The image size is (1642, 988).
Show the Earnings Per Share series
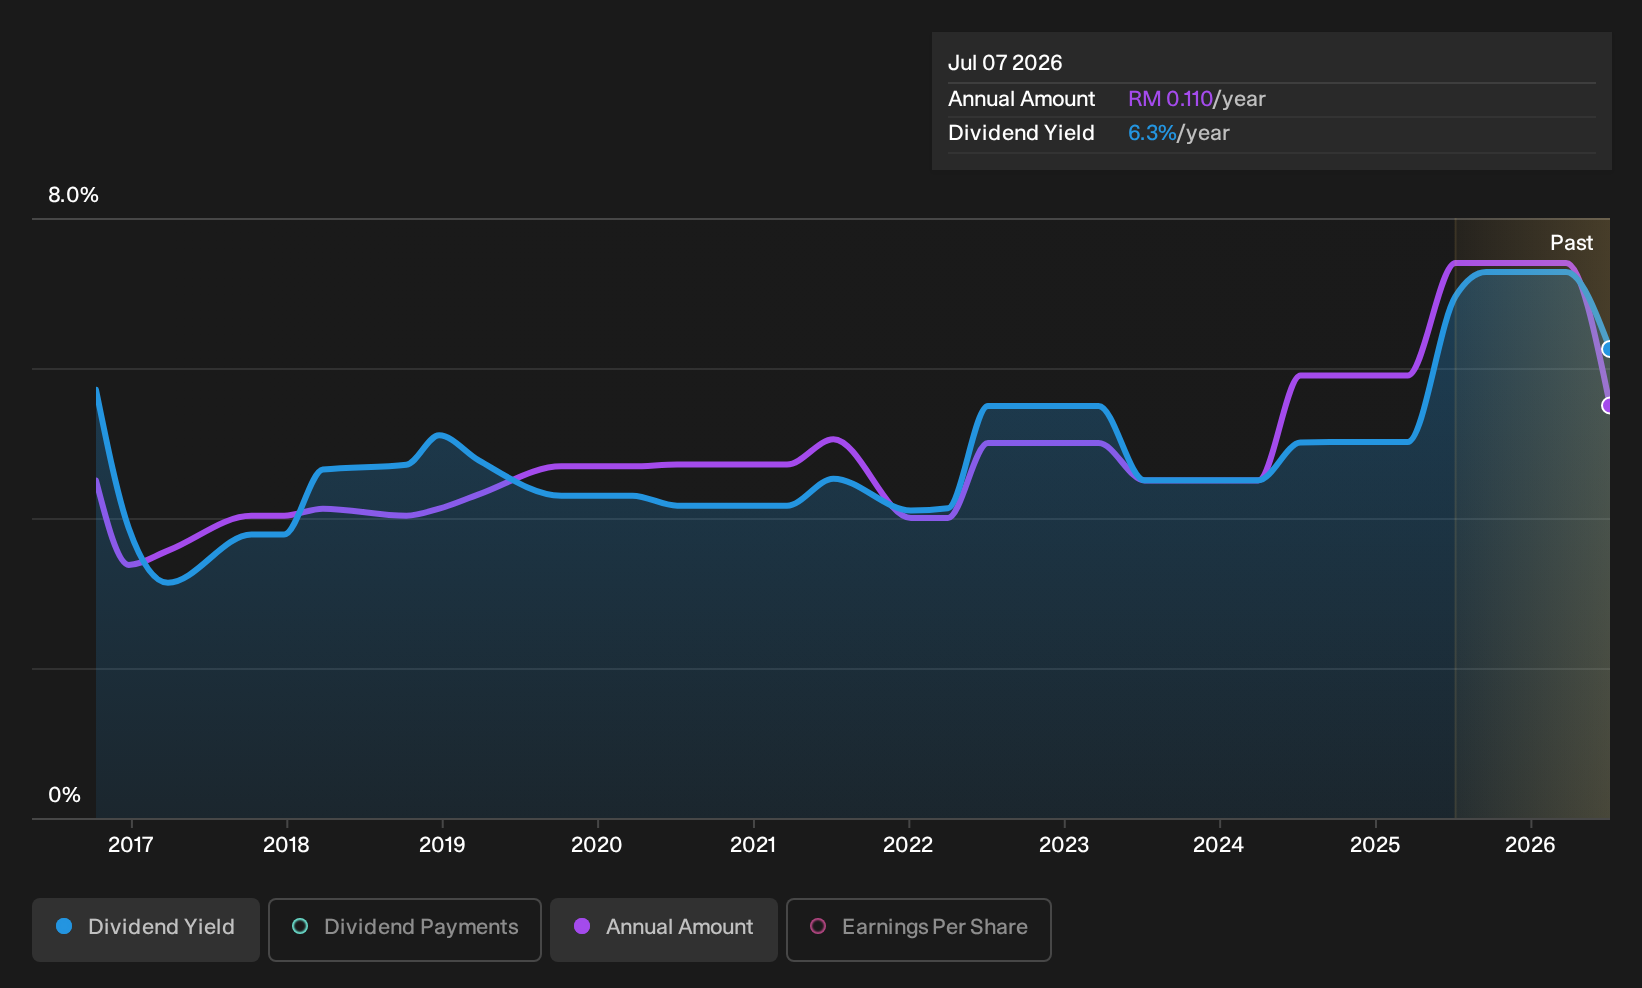coord(919,929)
